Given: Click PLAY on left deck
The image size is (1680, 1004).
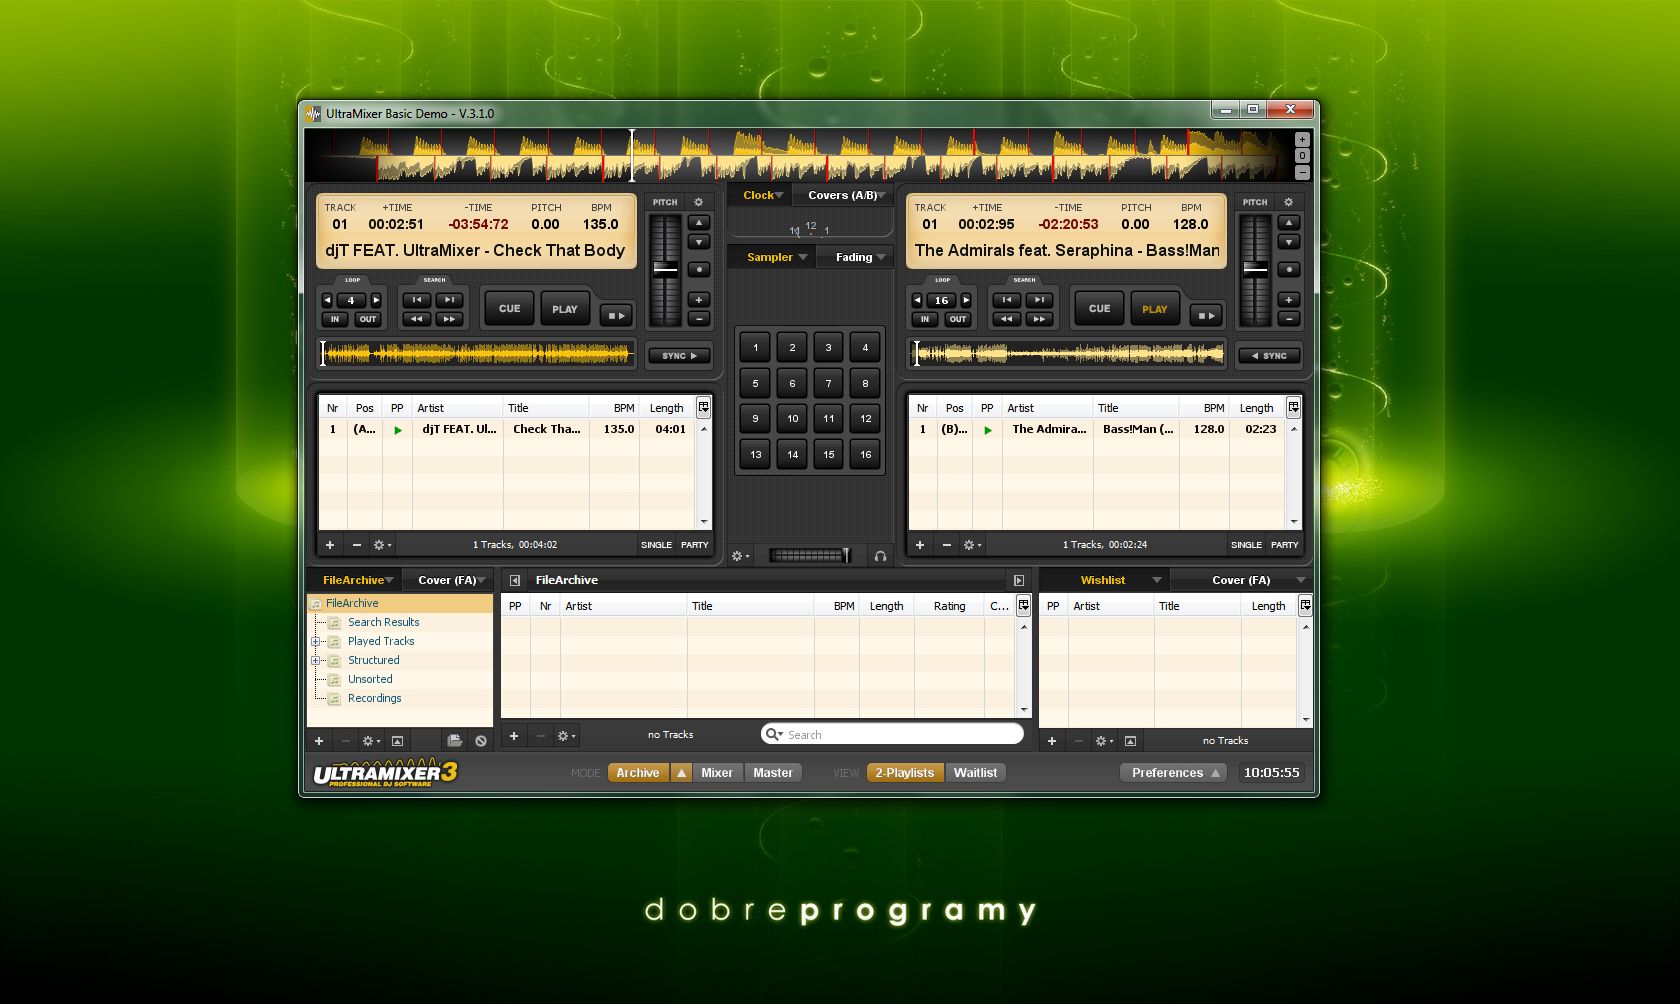Looking at the screenshot, I should [565, 309].
